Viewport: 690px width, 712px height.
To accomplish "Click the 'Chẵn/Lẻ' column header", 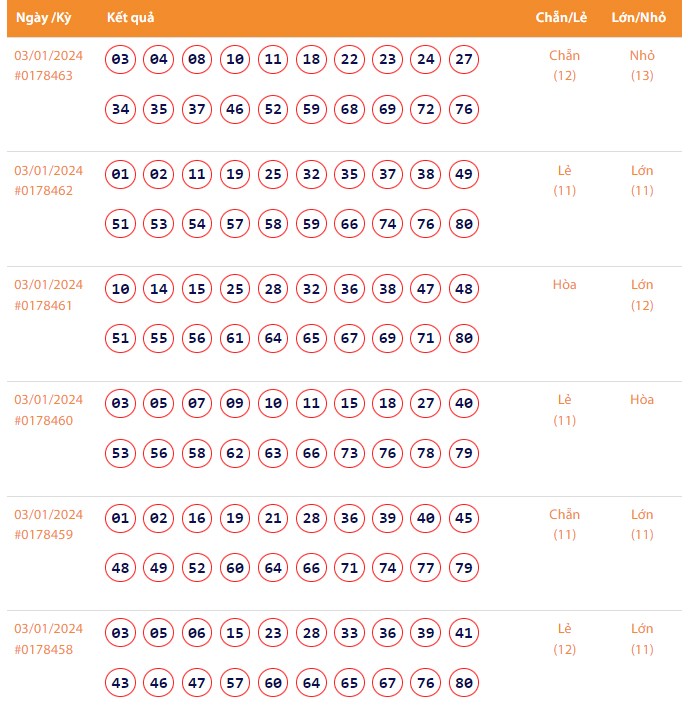I will [x=562, y=18].
